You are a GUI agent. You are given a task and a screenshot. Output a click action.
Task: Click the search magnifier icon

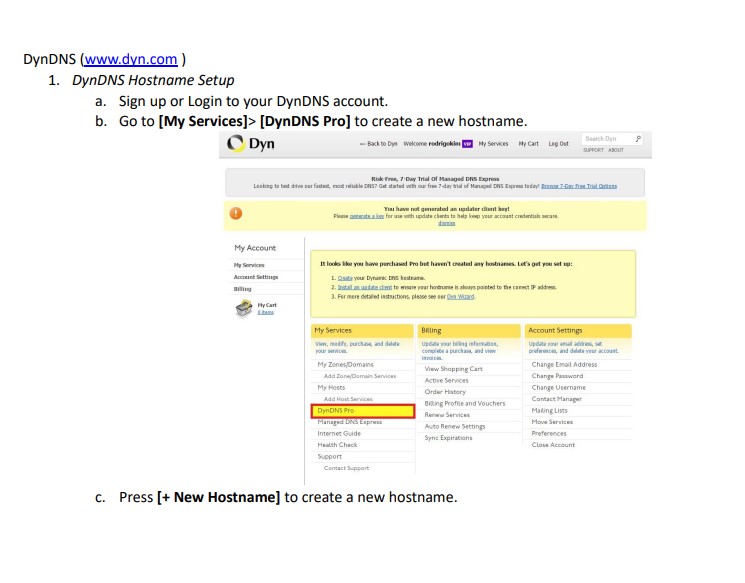pos(638,139)
